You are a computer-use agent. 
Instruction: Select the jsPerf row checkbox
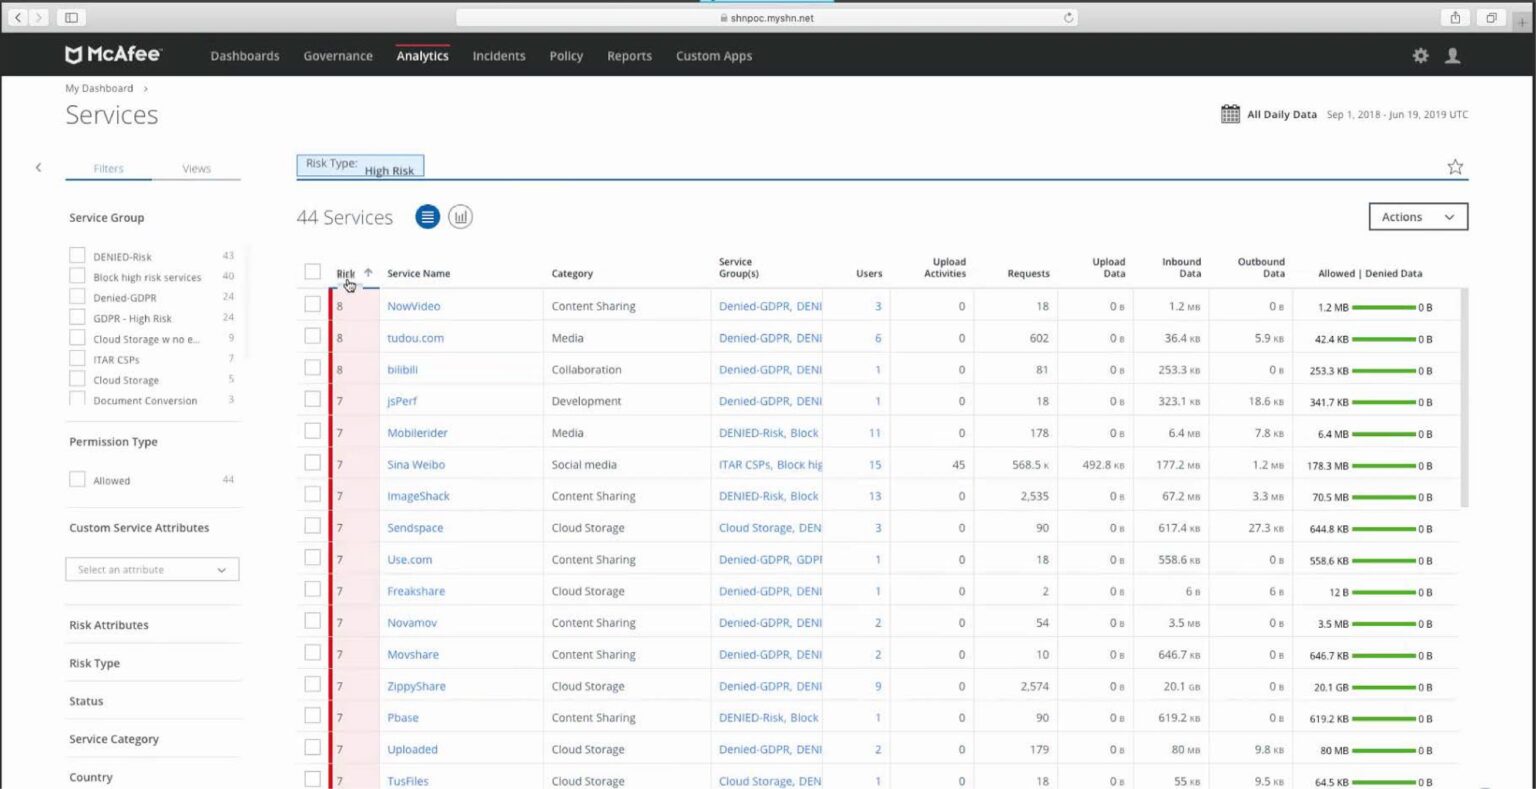(x=312, y=400)
